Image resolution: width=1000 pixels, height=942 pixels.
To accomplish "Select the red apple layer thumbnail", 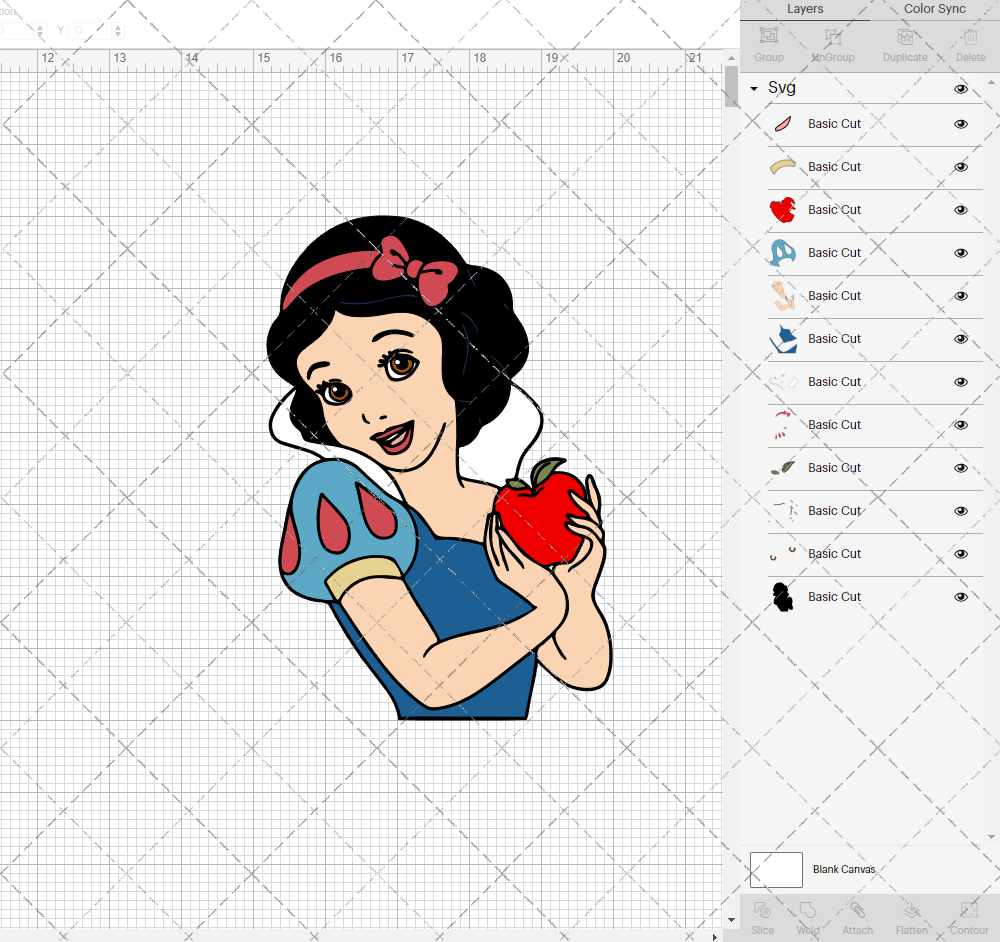I will pos(783,210).
